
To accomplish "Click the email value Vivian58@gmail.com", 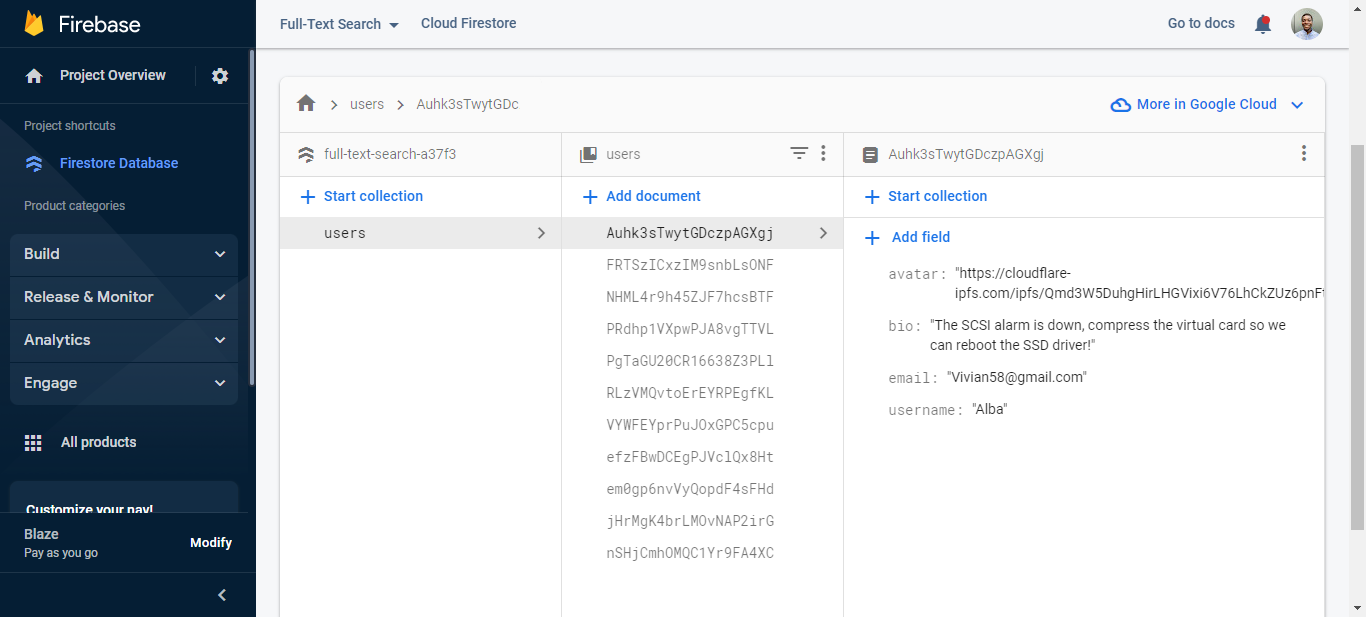I will click(x=1017, y=377).
